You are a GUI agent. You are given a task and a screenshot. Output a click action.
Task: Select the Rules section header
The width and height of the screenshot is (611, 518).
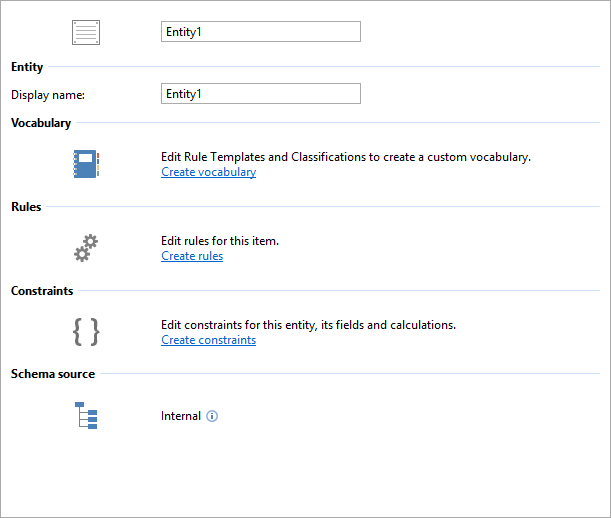(27, 207)
